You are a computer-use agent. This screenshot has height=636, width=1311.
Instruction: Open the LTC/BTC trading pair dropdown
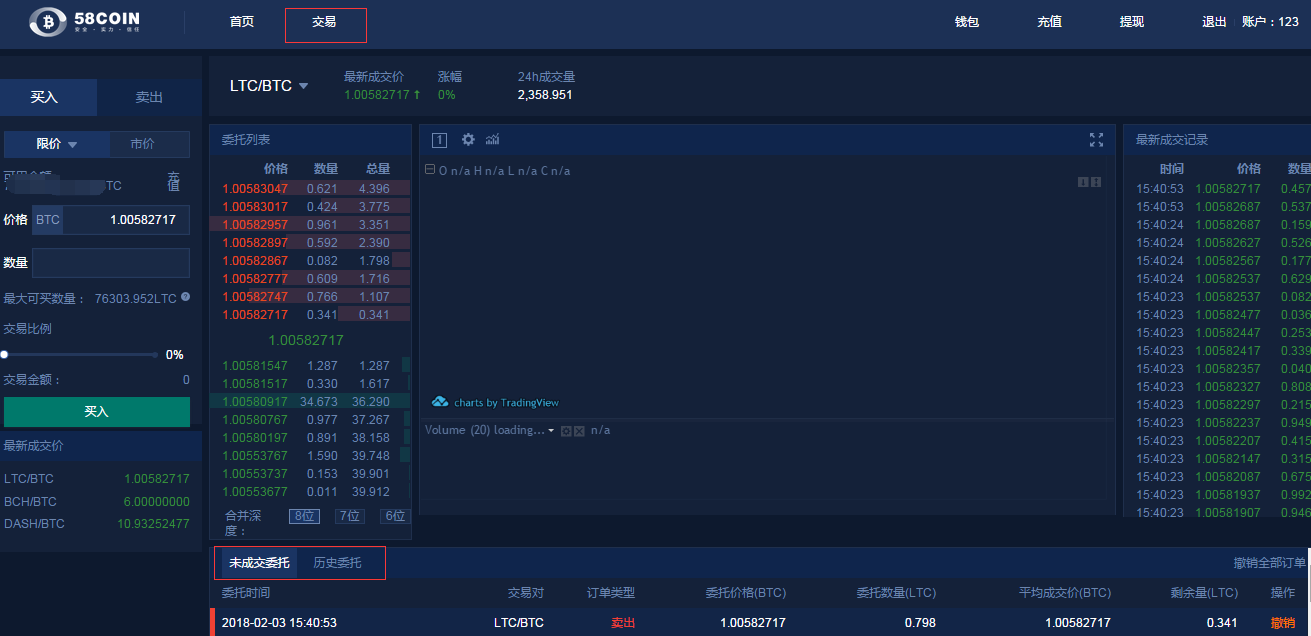click(x=303, y=86)
